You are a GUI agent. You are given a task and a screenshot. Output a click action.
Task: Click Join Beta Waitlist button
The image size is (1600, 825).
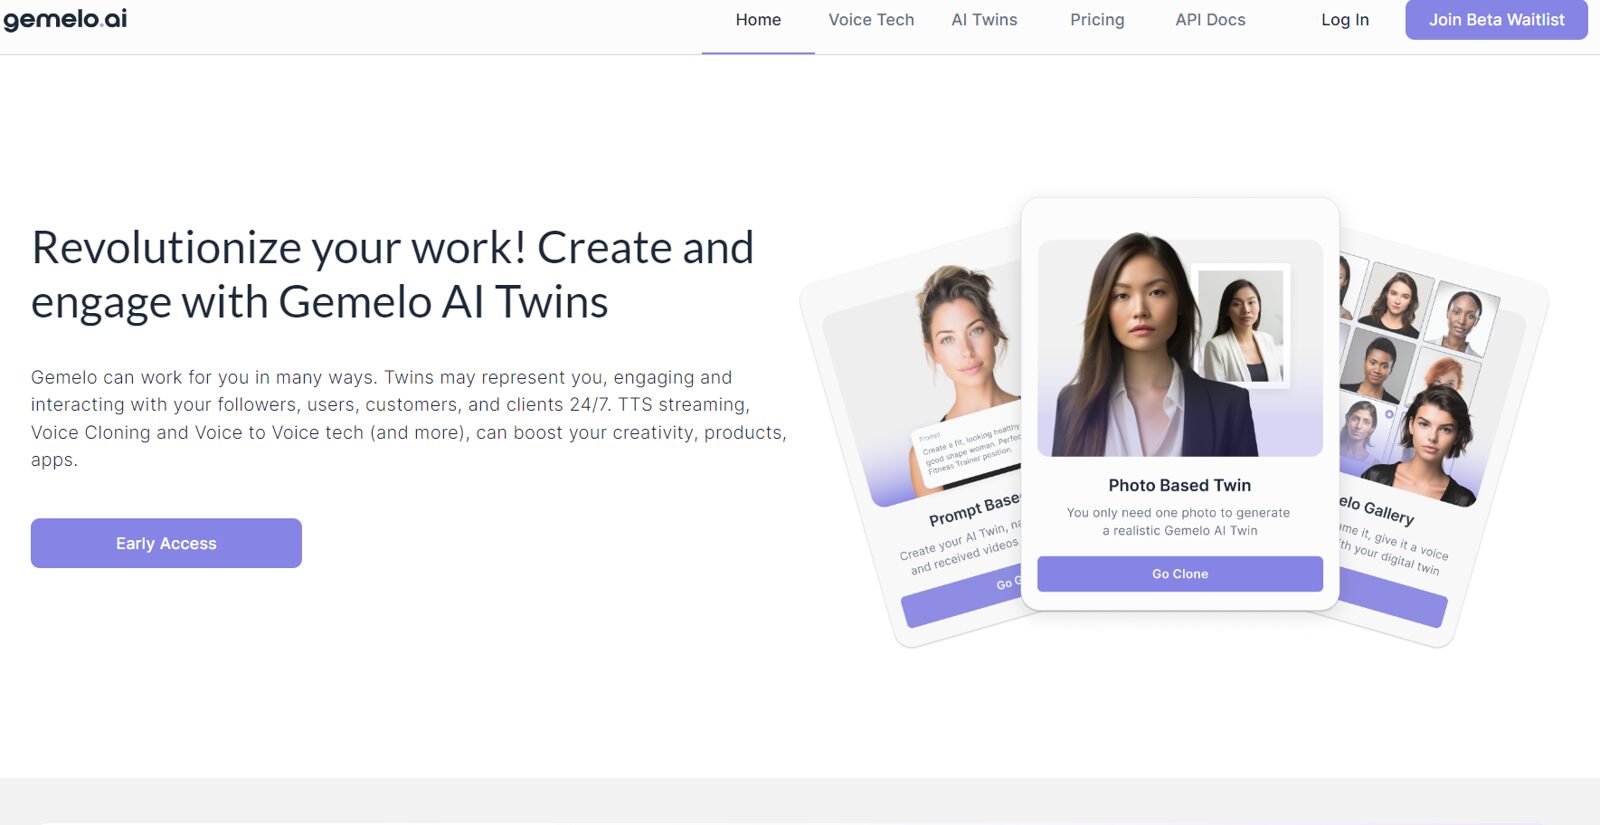1496,20
